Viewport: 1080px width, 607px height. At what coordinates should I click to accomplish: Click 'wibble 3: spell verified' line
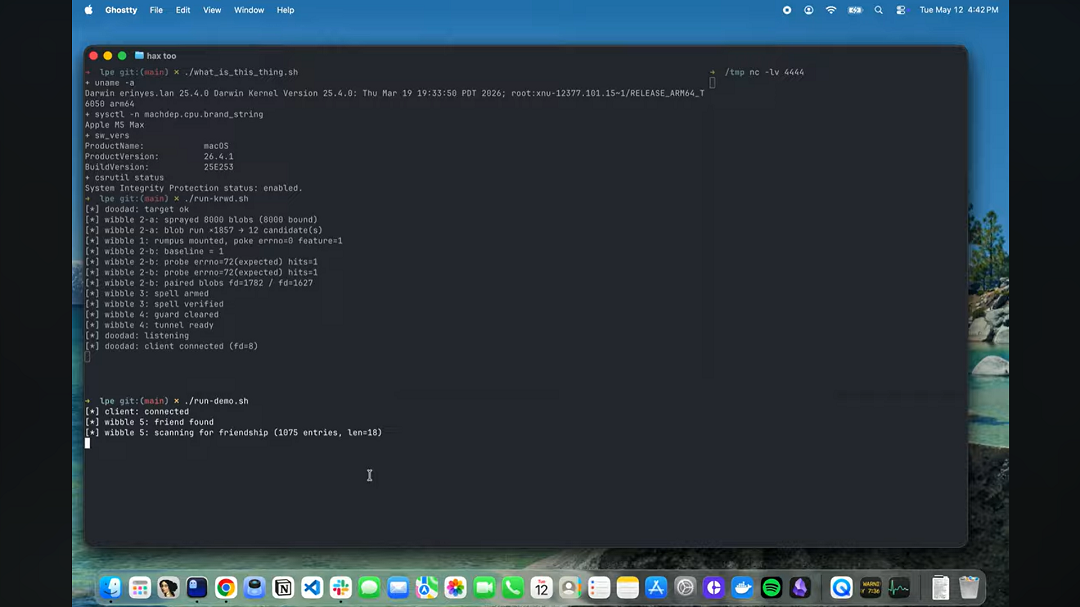(154, 304)
